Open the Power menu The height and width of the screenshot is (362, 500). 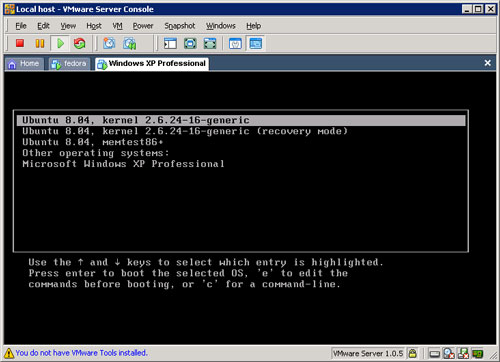(143, 26)
